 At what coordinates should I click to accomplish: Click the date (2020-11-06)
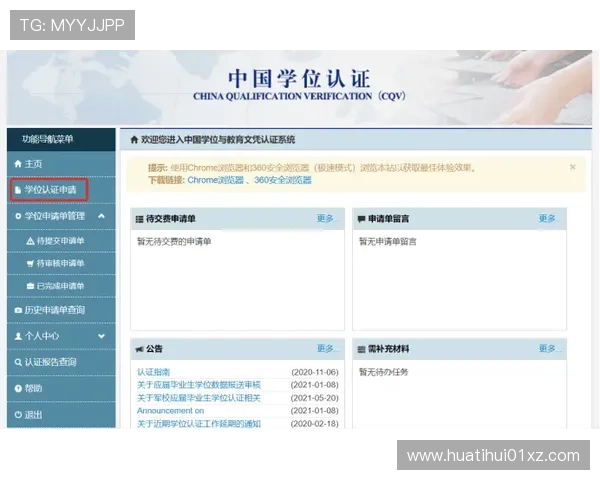315,372
